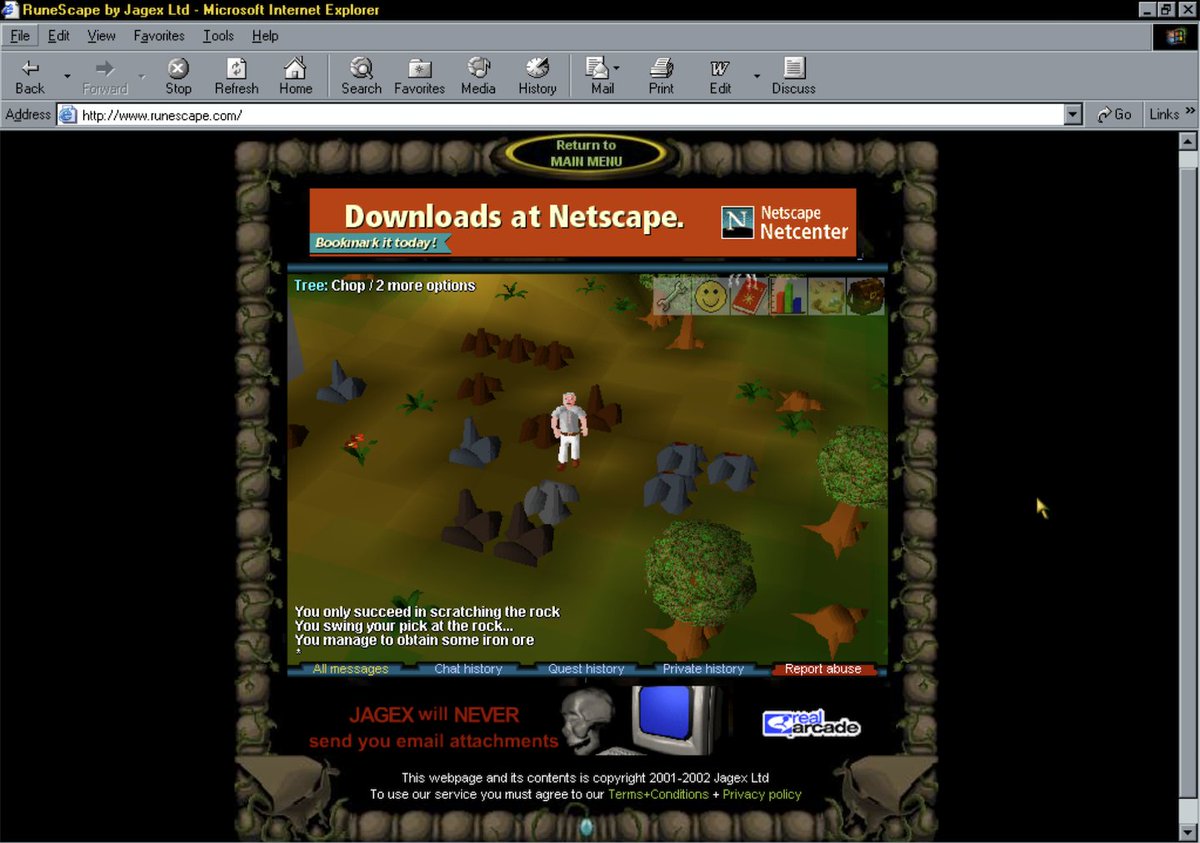The width and height of the screenshot is (1200, 843).
Task: Go to the Home page
Action: point(295,77)
